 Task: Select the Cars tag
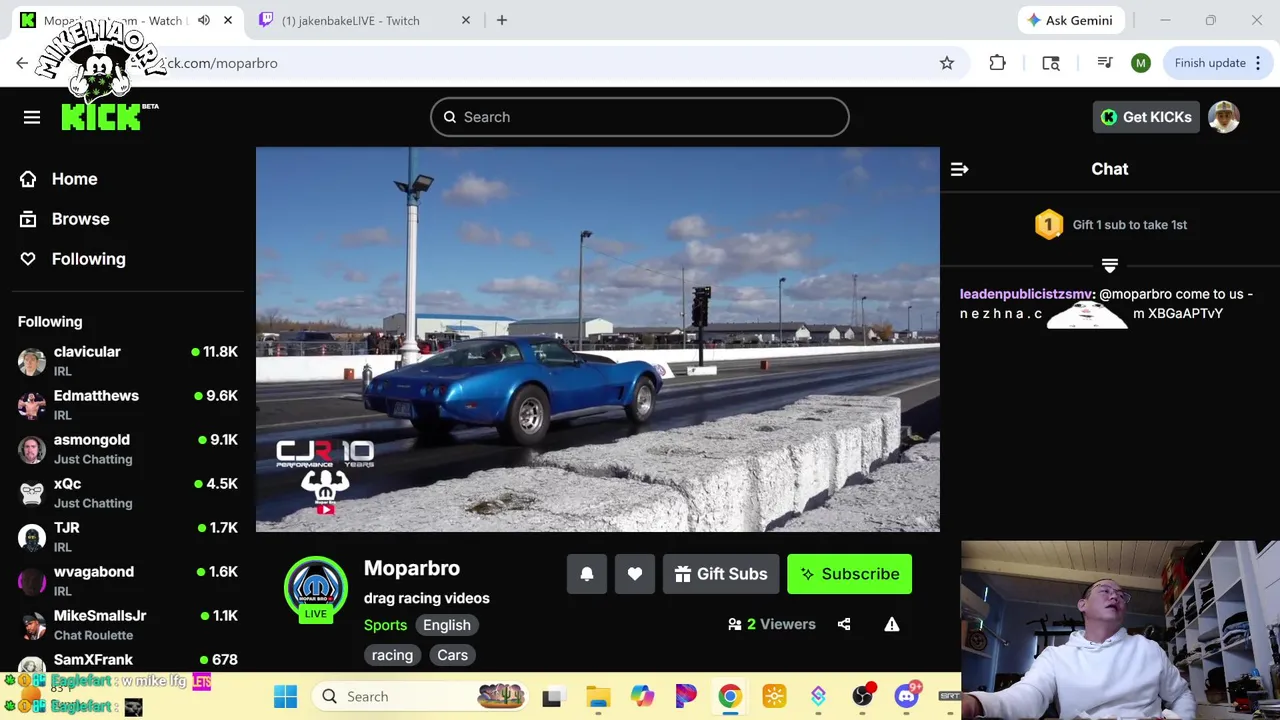(452, 655)
